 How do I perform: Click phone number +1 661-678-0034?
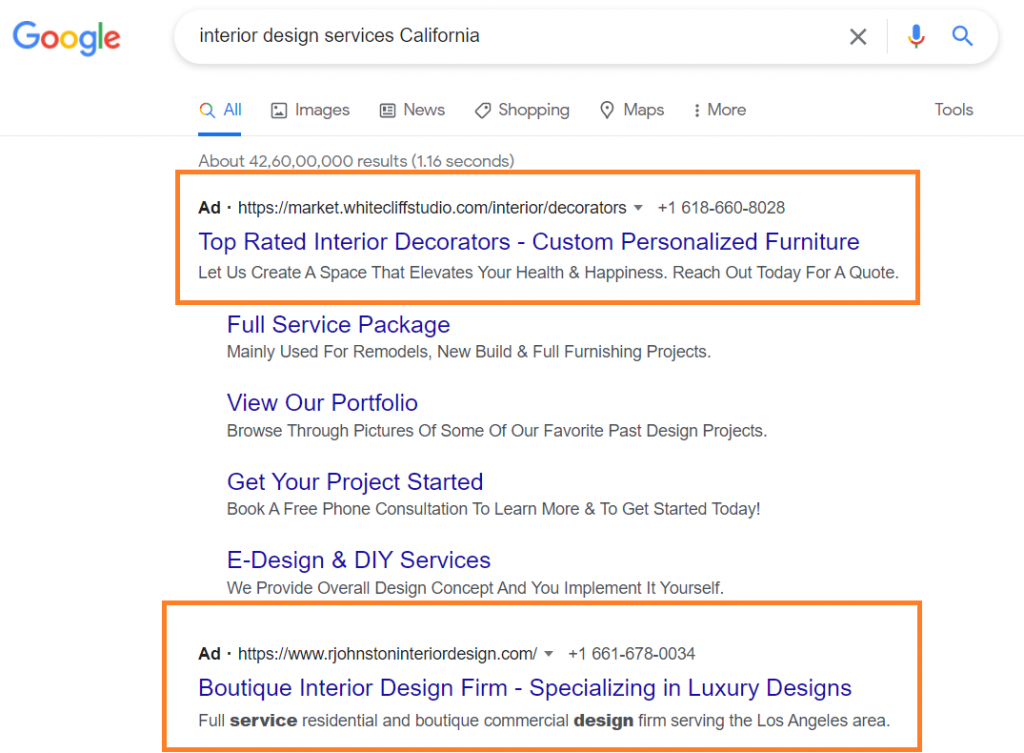click(x=632, y=654)
